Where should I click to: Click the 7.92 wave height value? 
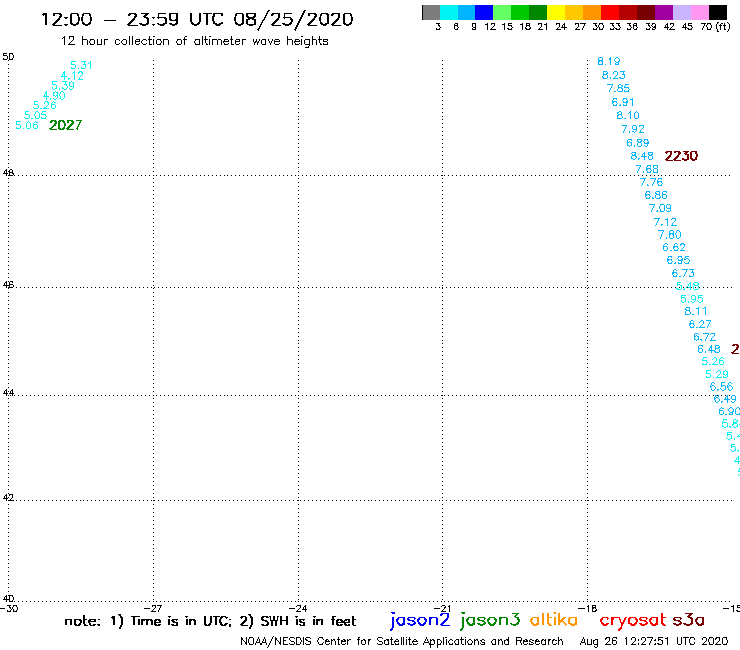pos(633,129)
